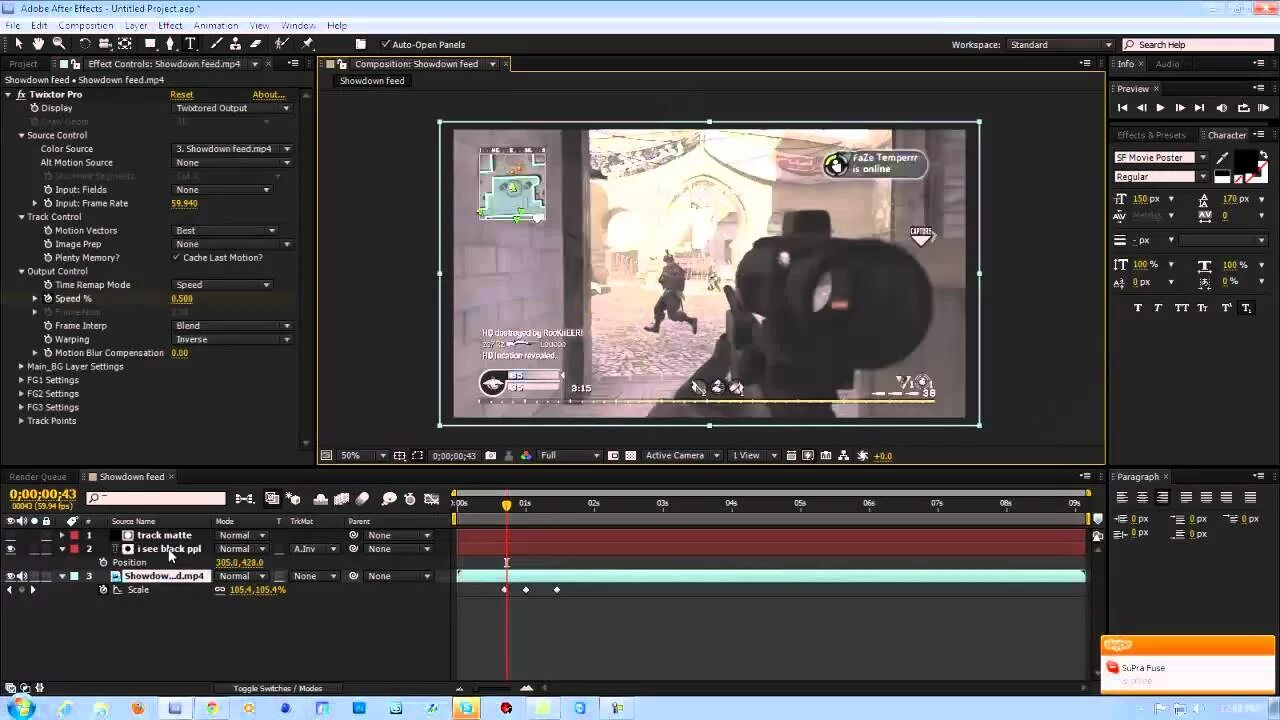The height and width of the screenshot is (720, 1280).
Task: Click the Scale property stopwatch
Action: [103, 590]
